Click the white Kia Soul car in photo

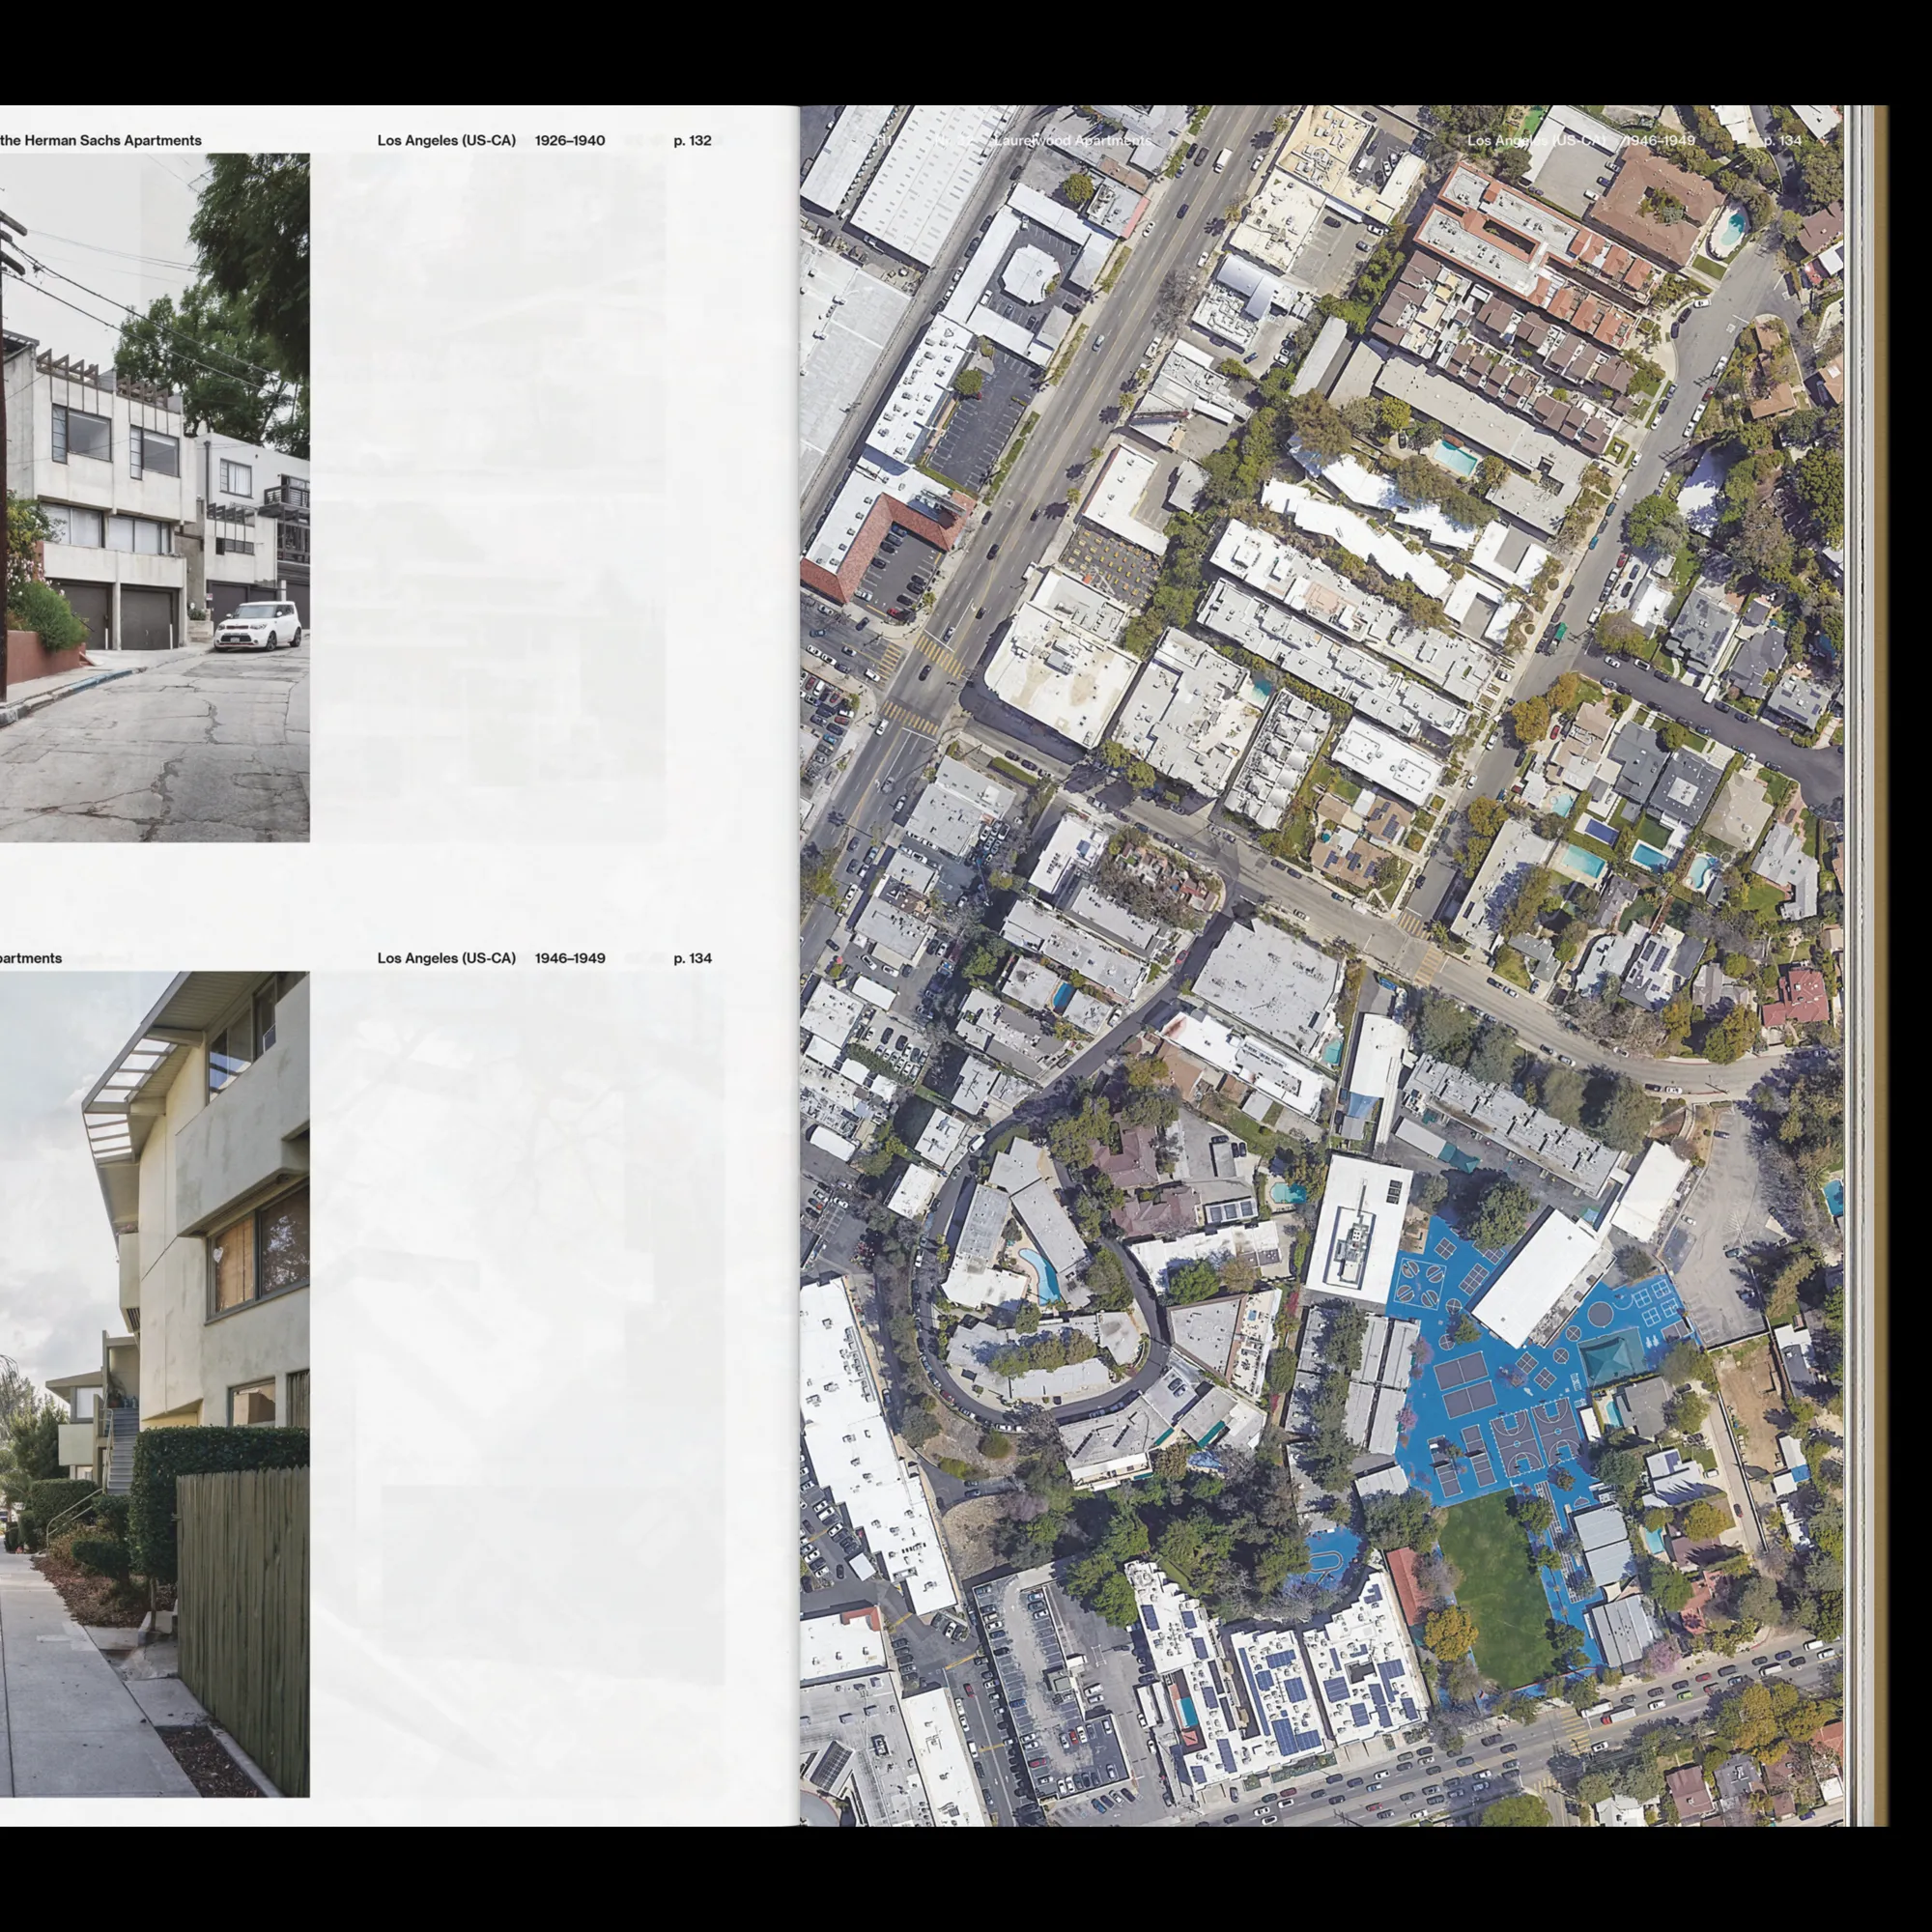pos(258,625)
